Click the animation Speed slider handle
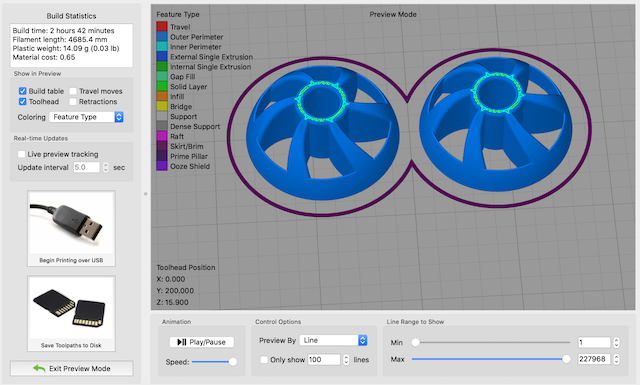Screen dimensions: 640x385 [233, 361]
